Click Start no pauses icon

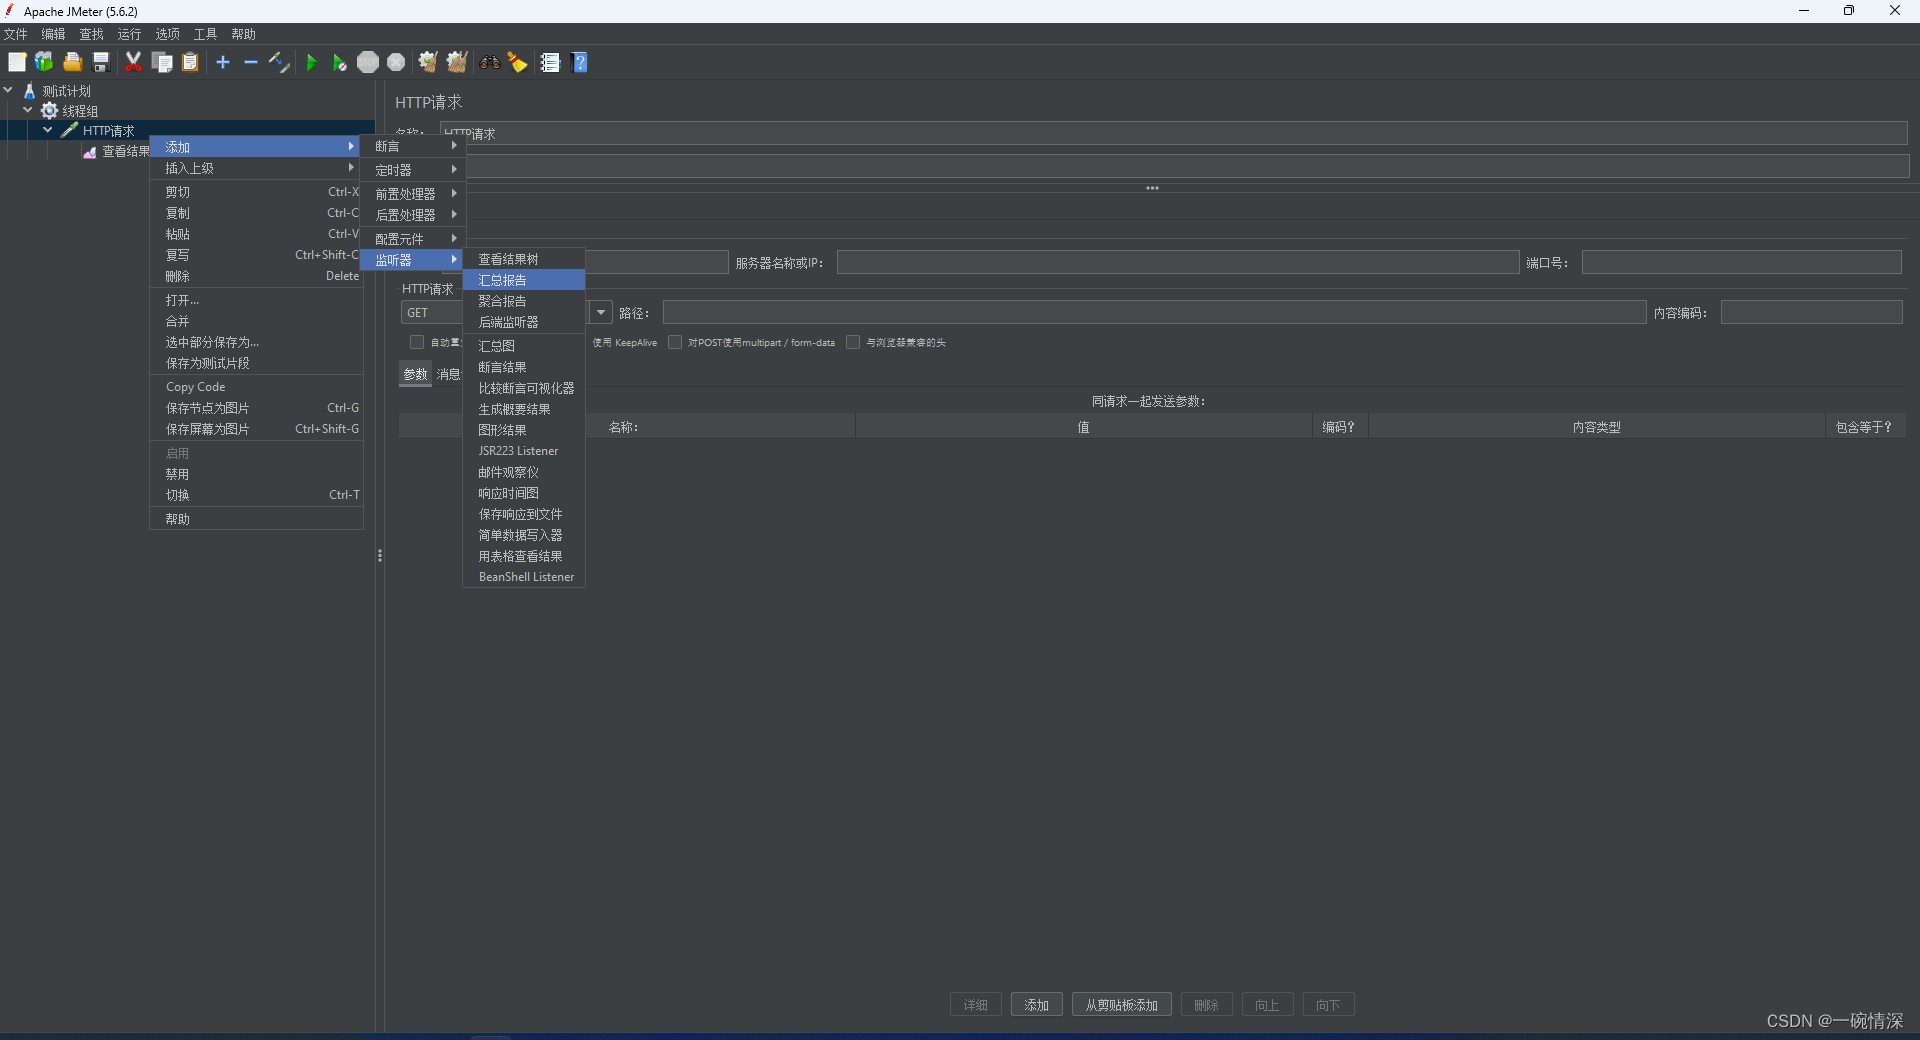[340, 63]
